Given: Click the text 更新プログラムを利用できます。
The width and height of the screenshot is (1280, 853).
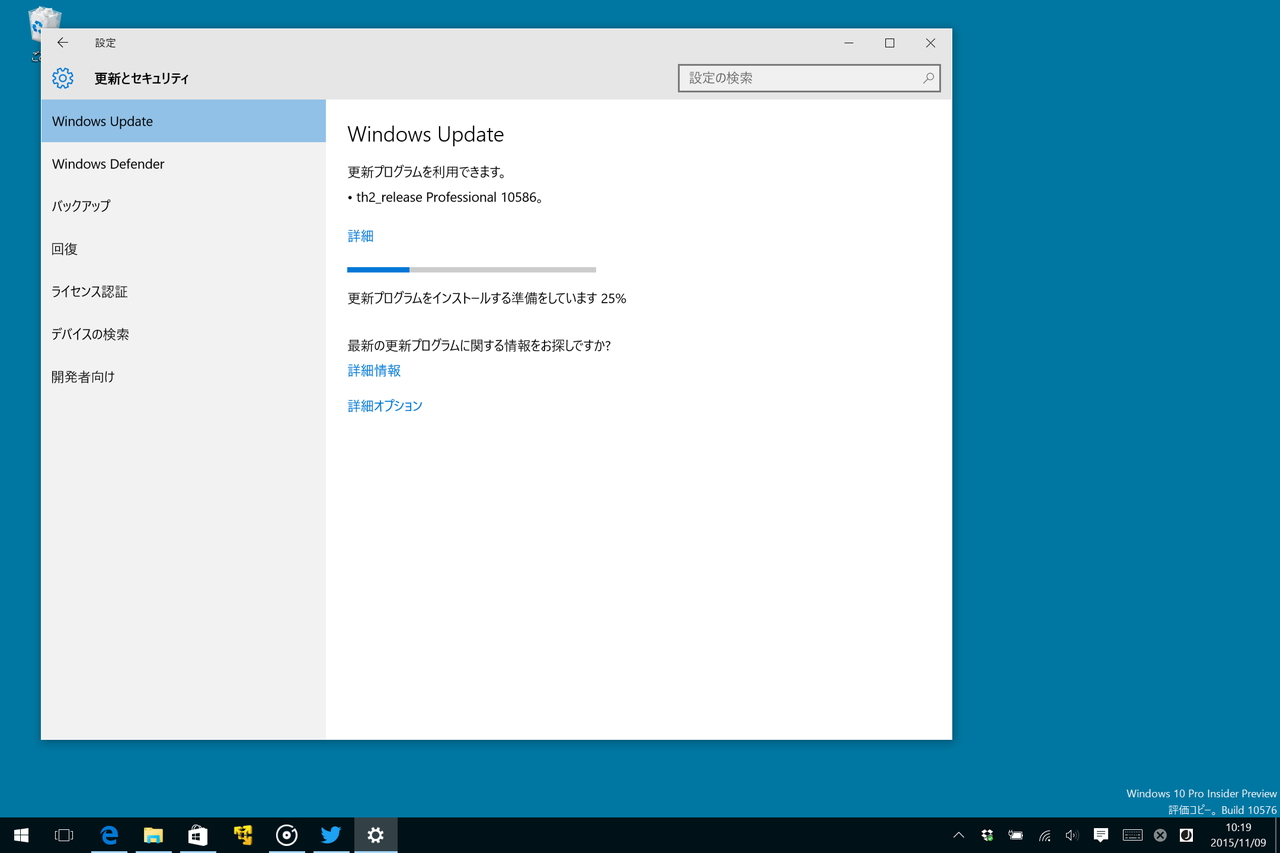Looking at the screenshot, I should (427, 172).
